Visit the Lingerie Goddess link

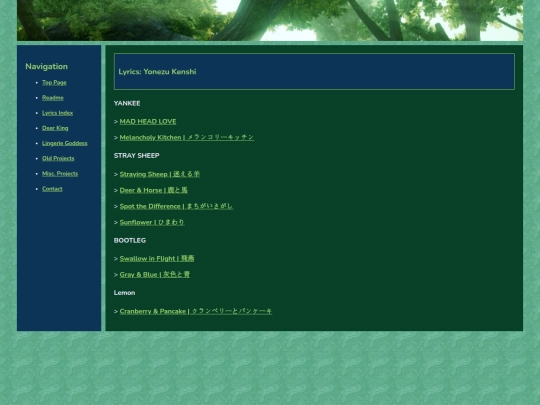(65, 143)
